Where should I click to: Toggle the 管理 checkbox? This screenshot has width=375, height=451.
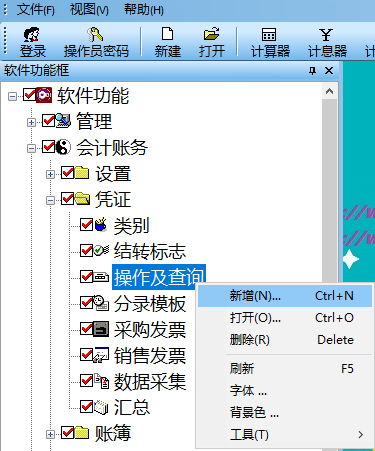(48, 121)
